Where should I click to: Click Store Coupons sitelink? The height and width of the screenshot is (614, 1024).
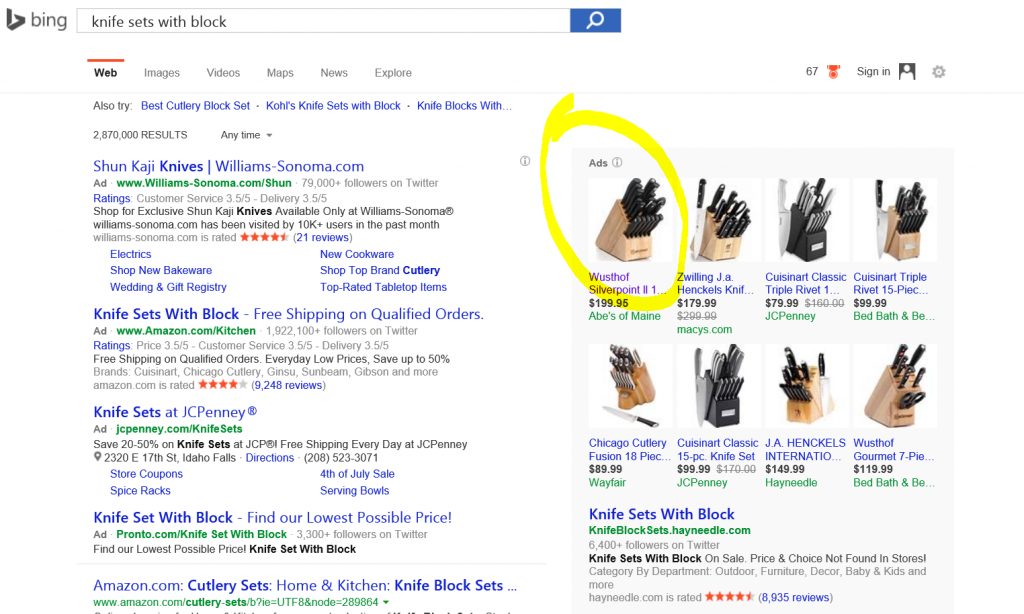click(x=146, y=474)
